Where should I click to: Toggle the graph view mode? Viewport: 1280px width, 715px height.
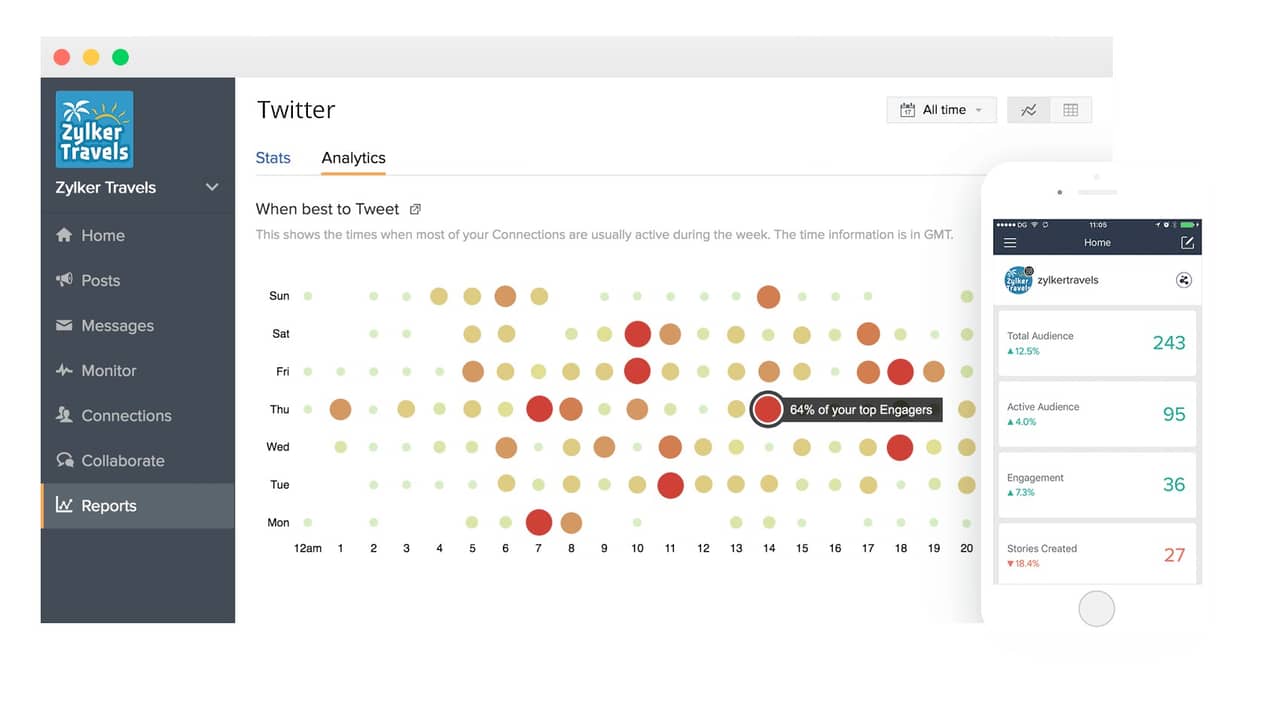pyautogui.click(x=1028, y=110)
